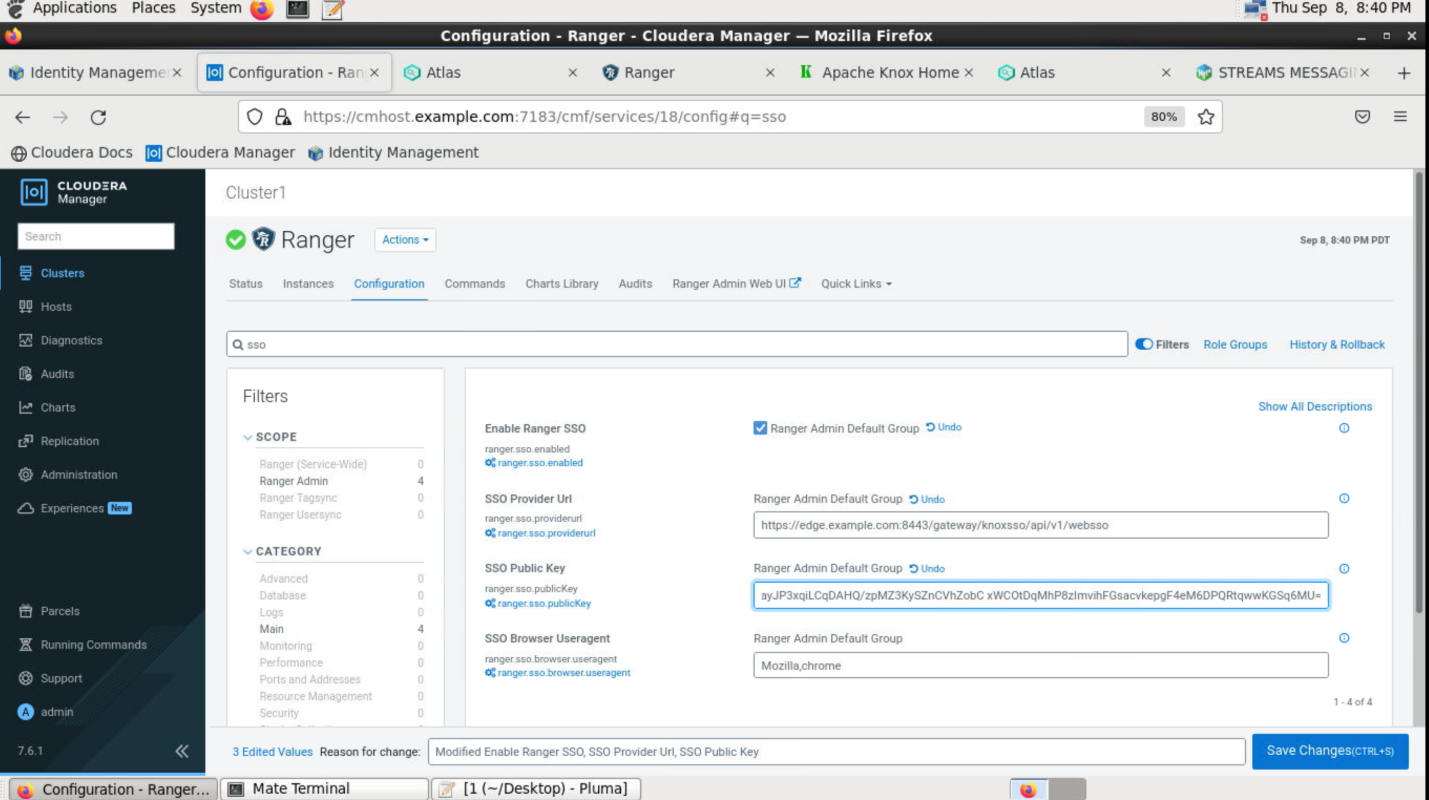This screenshot has width=1429, height=800.
Task: Switch to the Status tab
Action: pyautogui.click(x=246, y=284)
